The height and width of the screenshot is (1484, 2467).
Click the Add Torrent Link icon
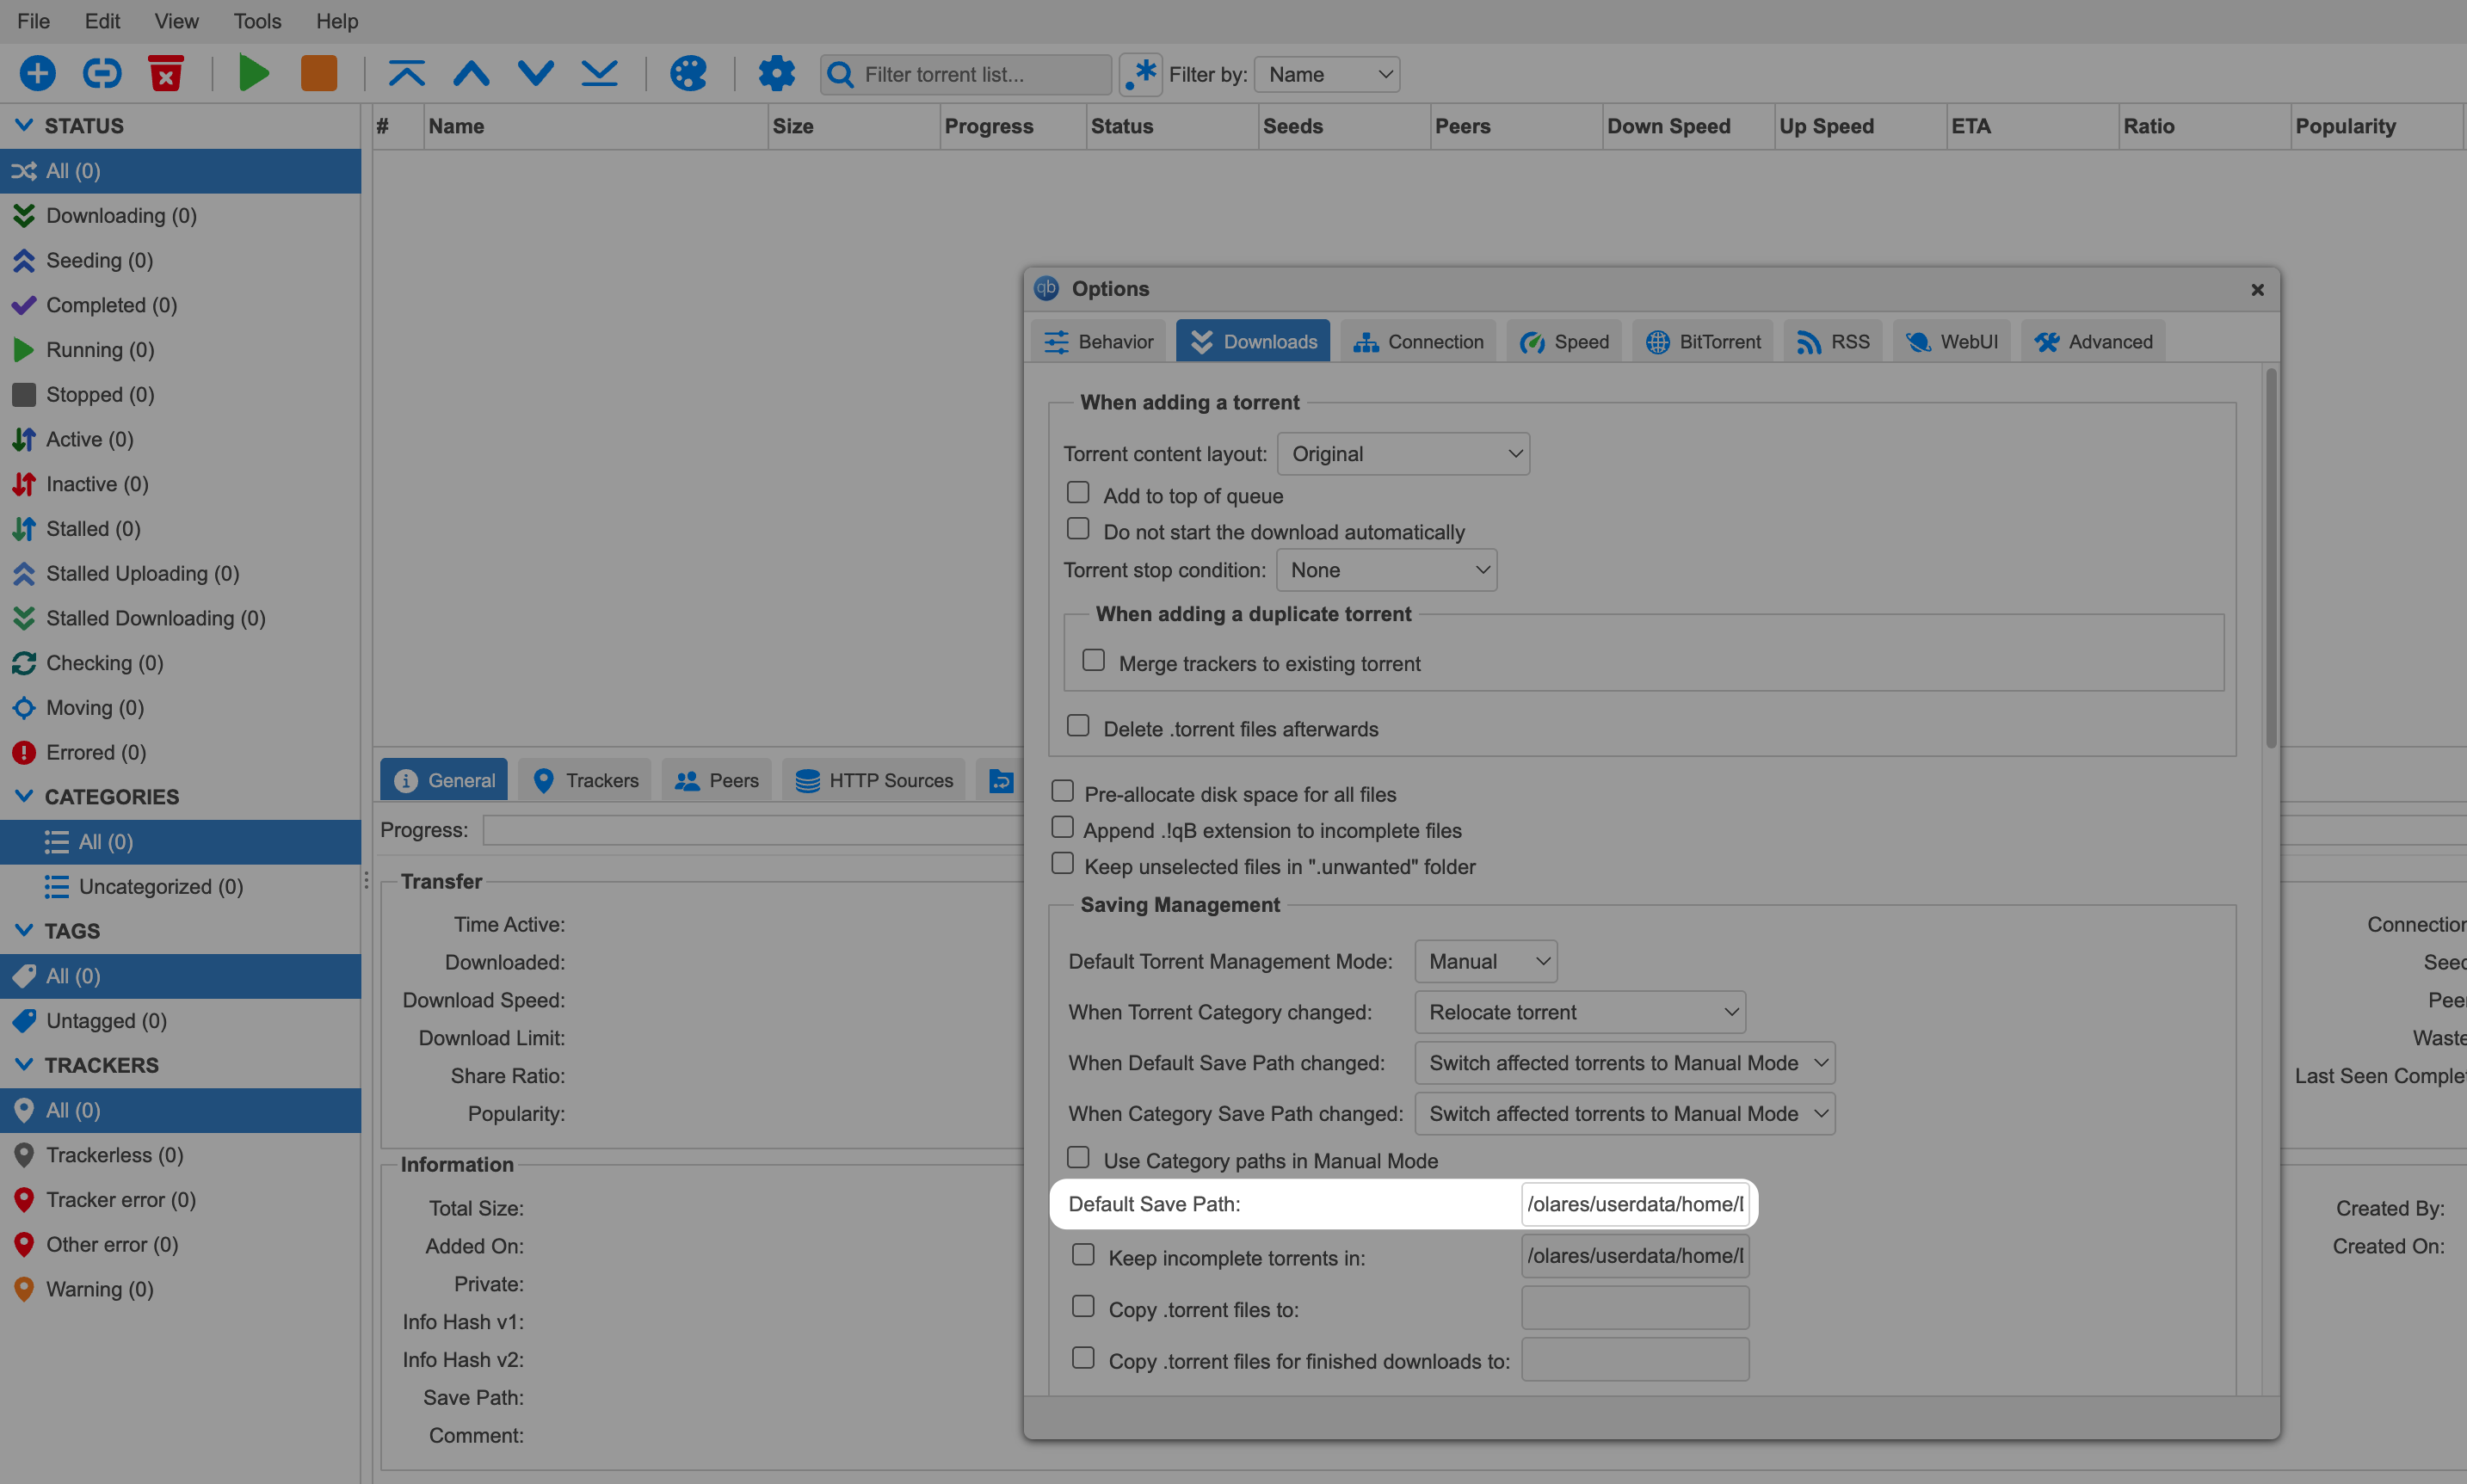click(x=102, y=74)
